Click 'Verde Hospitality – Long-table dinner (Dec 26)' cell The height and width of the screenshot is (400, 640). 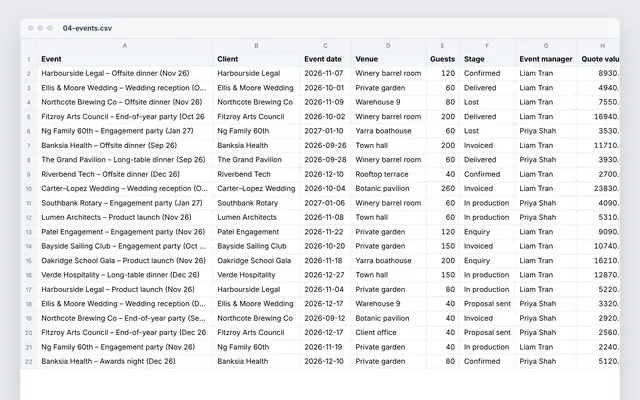pyautogui.click(x=125, y=275)
